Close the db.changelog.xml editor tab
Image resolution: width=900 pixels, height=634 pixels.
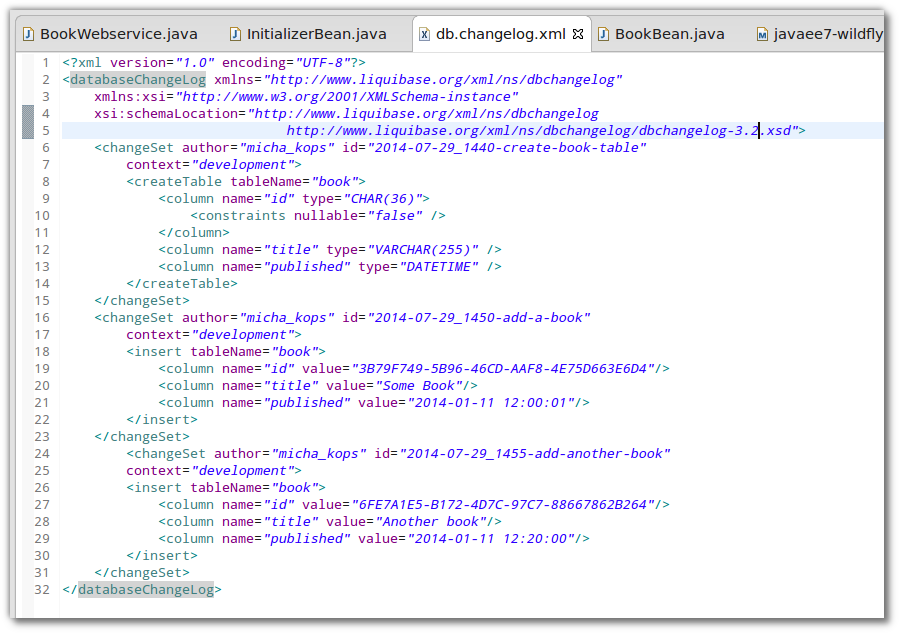pos(578,33)
